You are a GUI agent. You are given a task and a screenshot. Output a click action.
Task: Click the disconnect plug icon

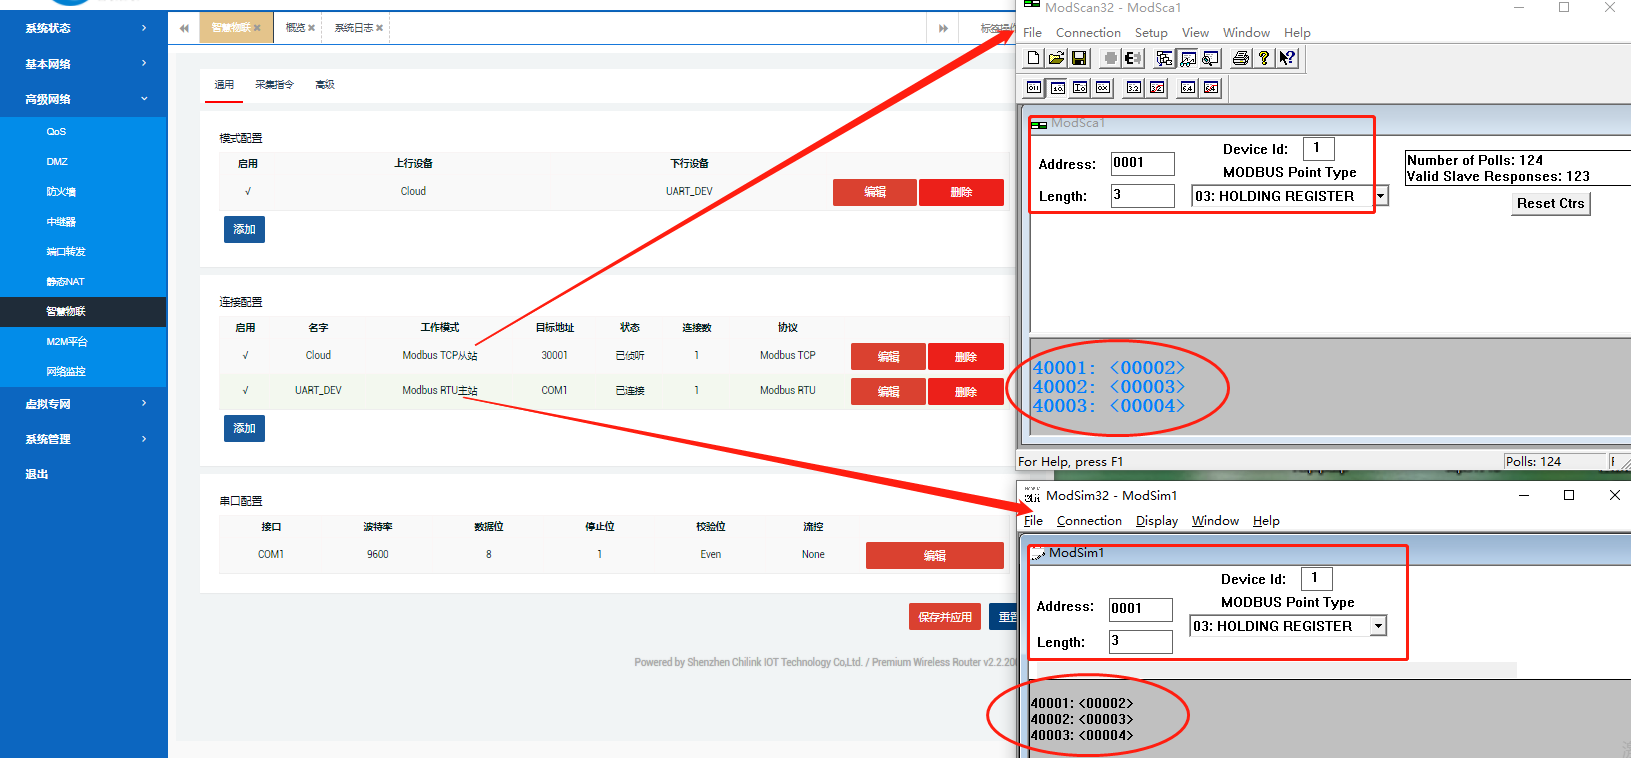point(1133,58)
